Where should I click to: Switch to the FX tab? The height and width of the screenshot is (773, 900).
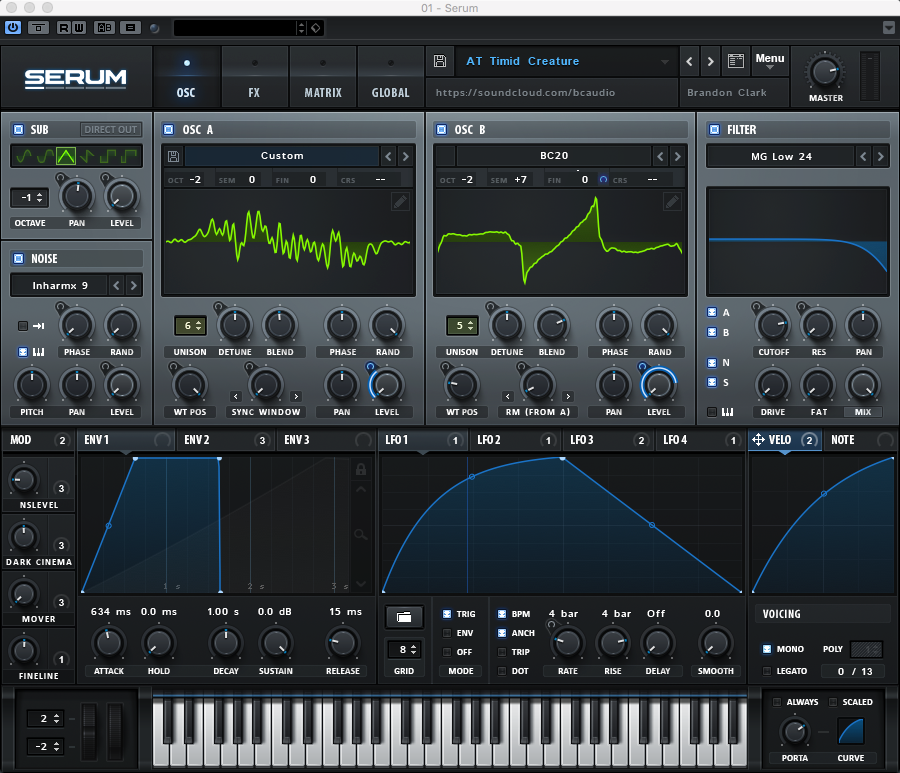tap(254, 77)
